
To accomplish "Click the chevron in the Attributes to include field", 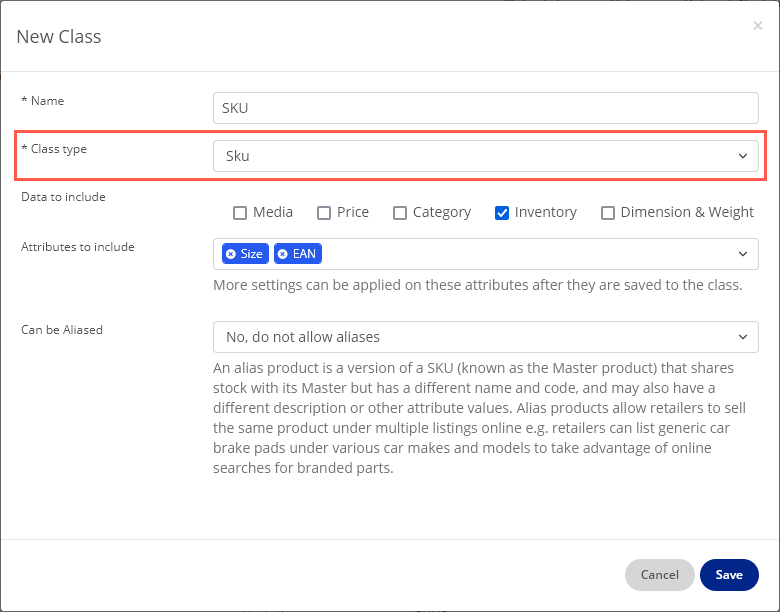I will click(742, 254).
